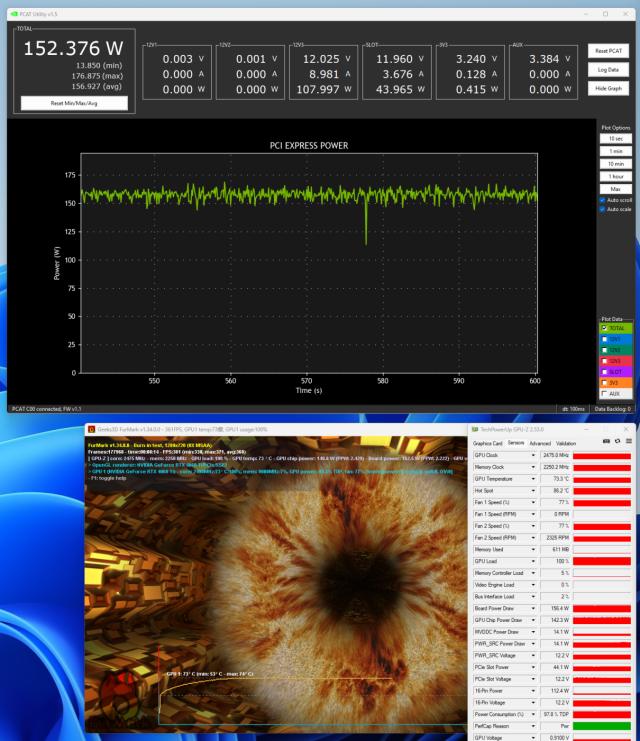
Task: Enable the SLOT plot data checkbox
Action: pos(603,371)
